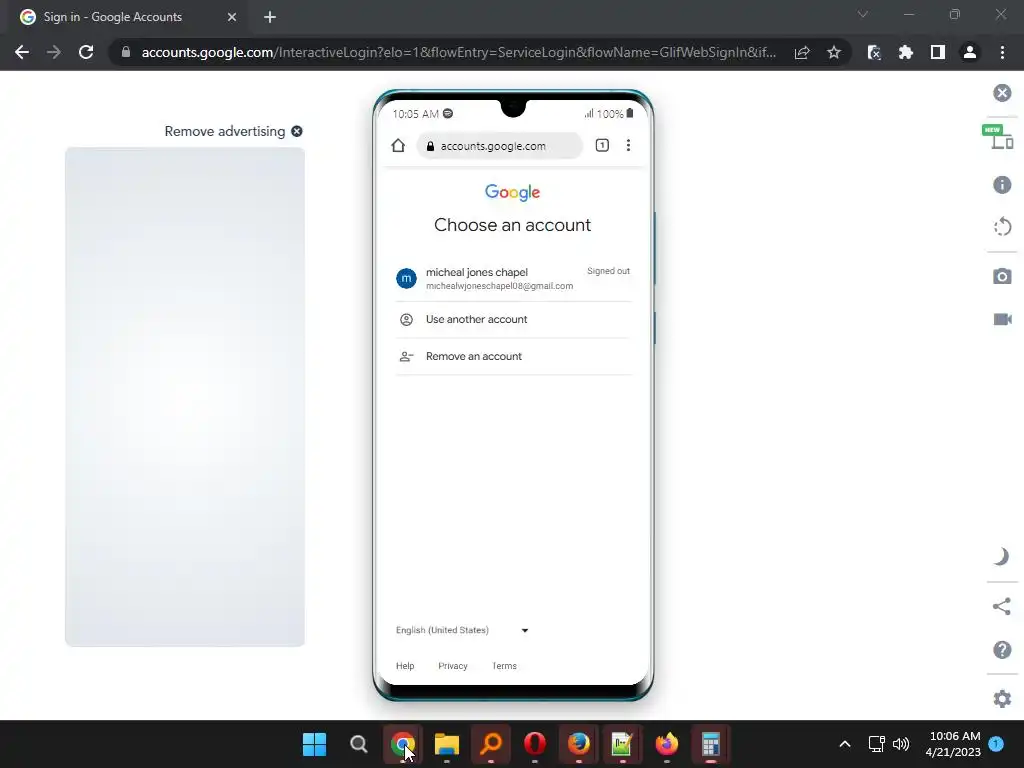Open the Firefox taskbar icon with the flame logo
The height and width of the screenshot is (768, 1024).
667,744
